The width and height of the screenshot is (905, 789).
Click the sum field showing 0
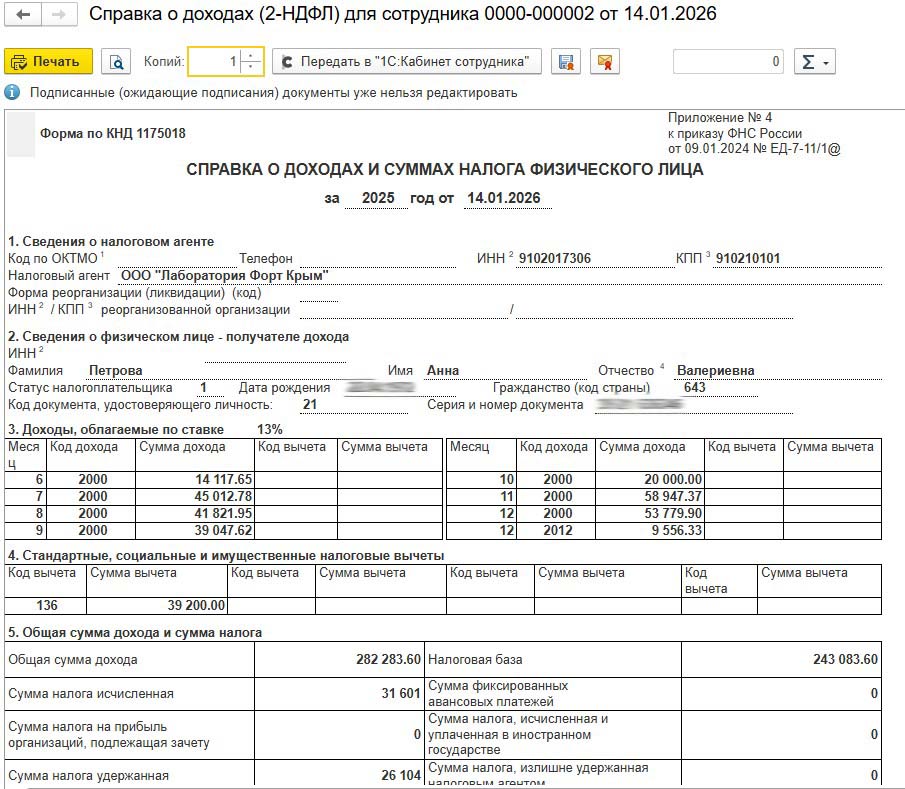(728, 62)
